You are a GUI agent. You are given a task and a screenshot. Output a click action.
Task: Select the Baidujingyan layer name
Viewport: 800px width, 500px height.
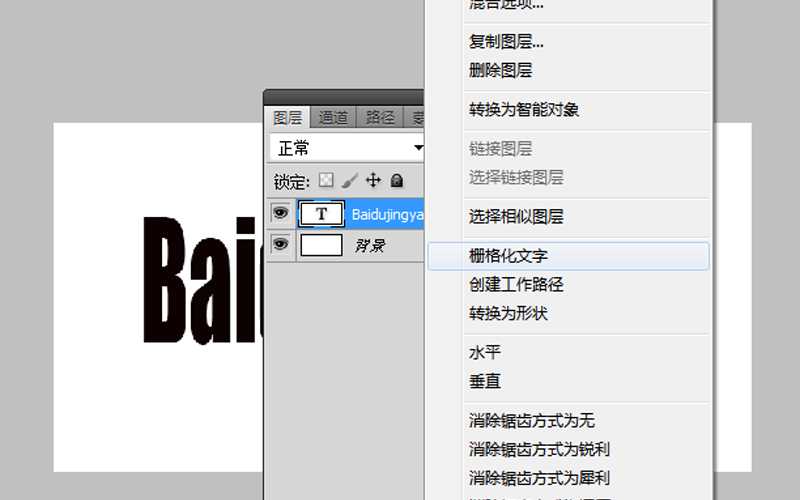(x=387, y=214)
